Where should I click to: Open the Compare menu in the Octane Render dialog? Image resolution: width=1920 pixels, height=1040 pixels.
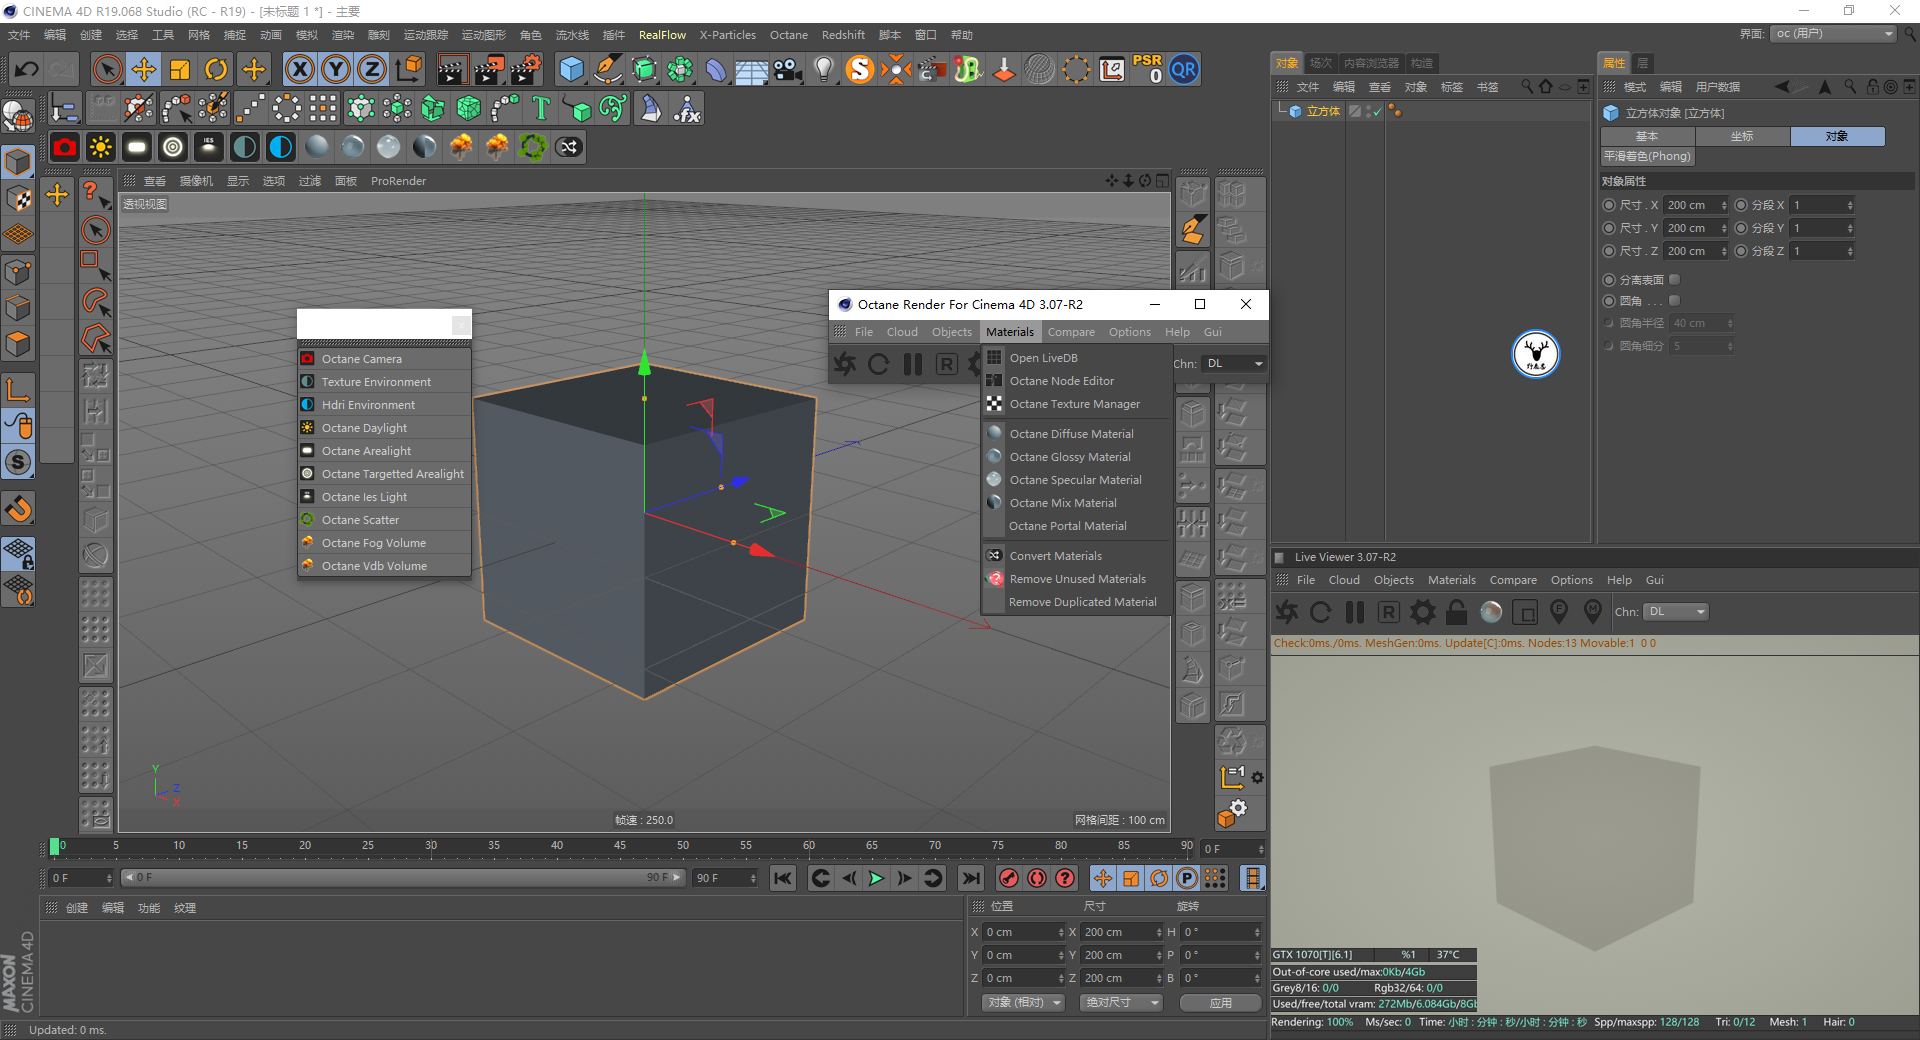coord(1071,332)
